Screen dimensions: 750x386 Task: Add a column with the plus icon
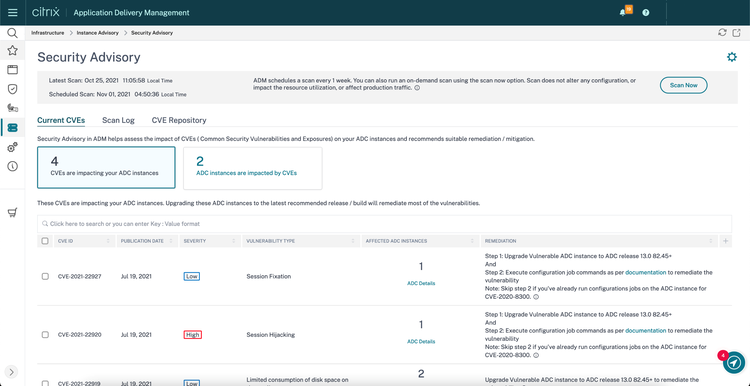coord(726,241)
